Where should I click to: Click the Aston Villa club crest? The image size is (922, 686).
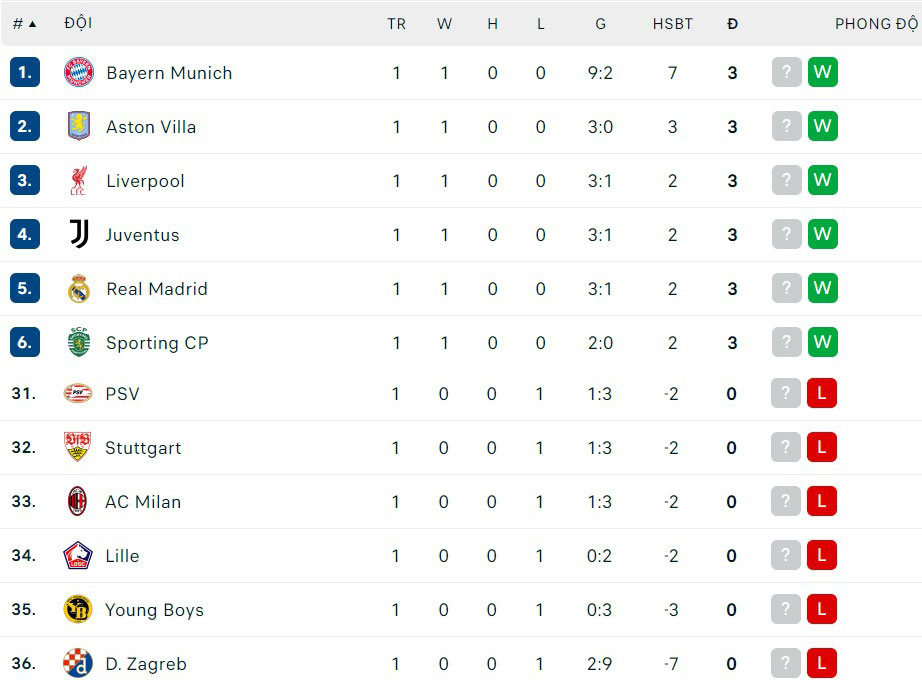79,126
